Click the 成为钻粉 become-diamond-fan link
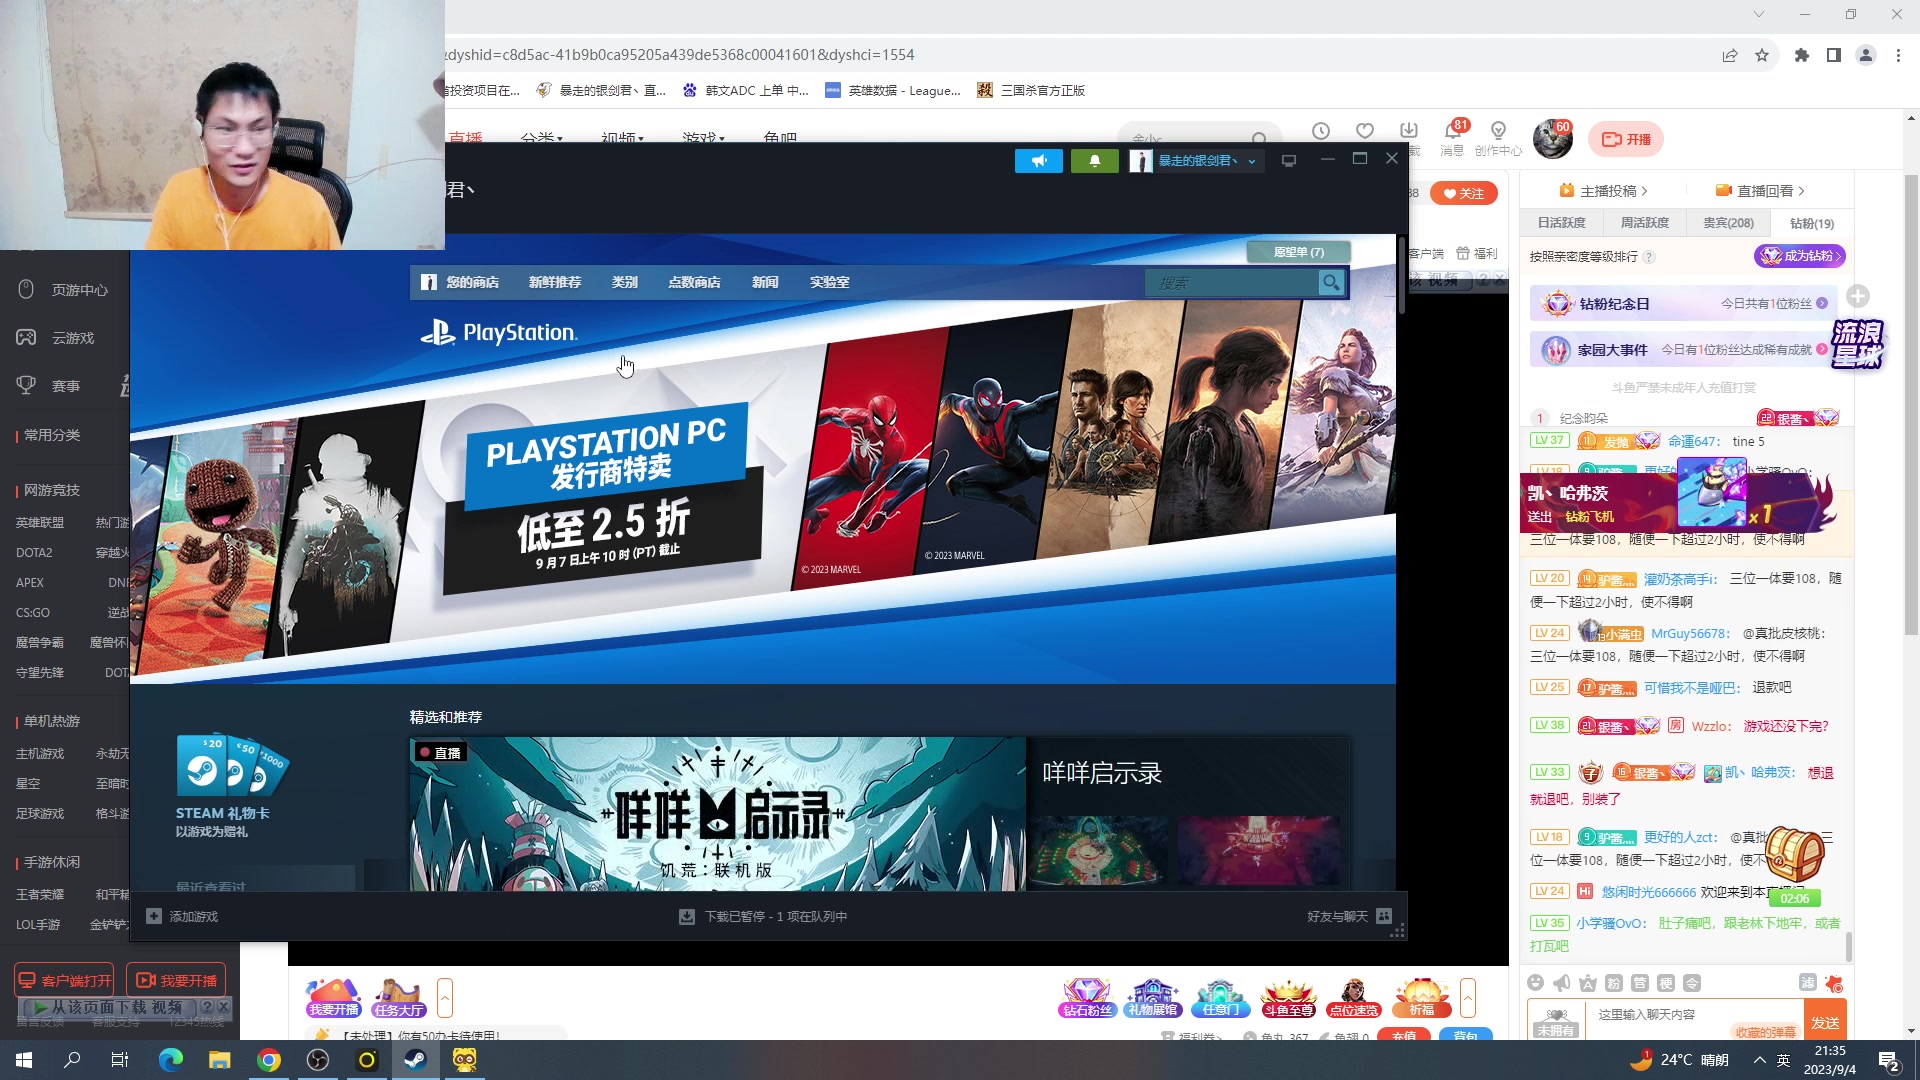The height and width of the screenshot is (1080, 1920). [x=1800, y=256]
